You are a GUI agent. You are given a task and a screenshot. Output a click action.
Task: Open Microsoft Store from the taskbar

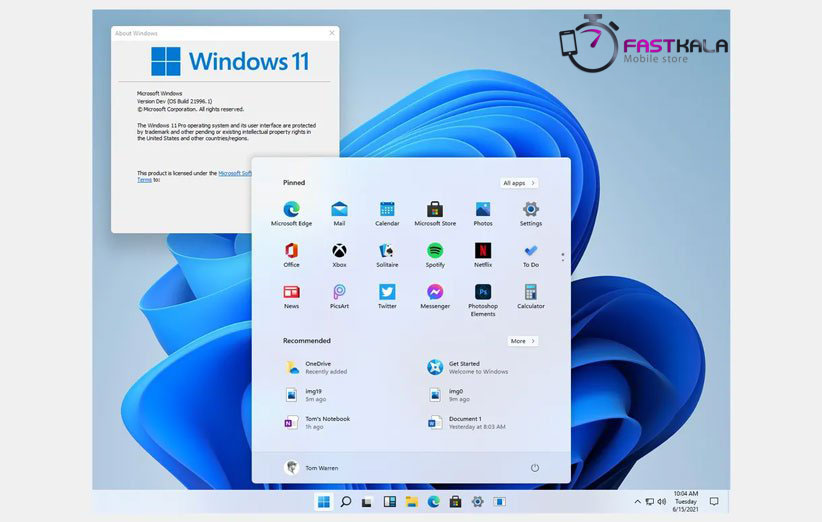pos(456,502)
